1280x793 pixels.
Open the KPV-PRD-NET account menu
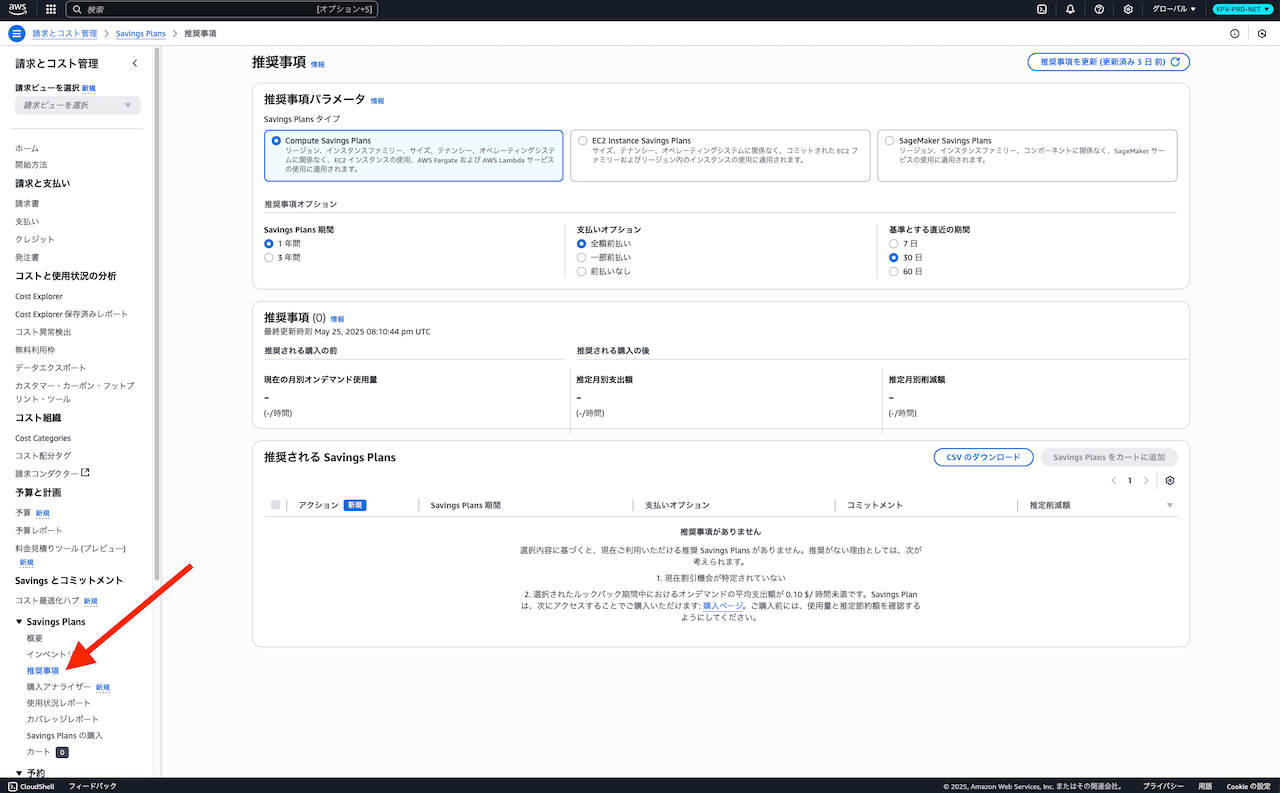coord(1241,9)
